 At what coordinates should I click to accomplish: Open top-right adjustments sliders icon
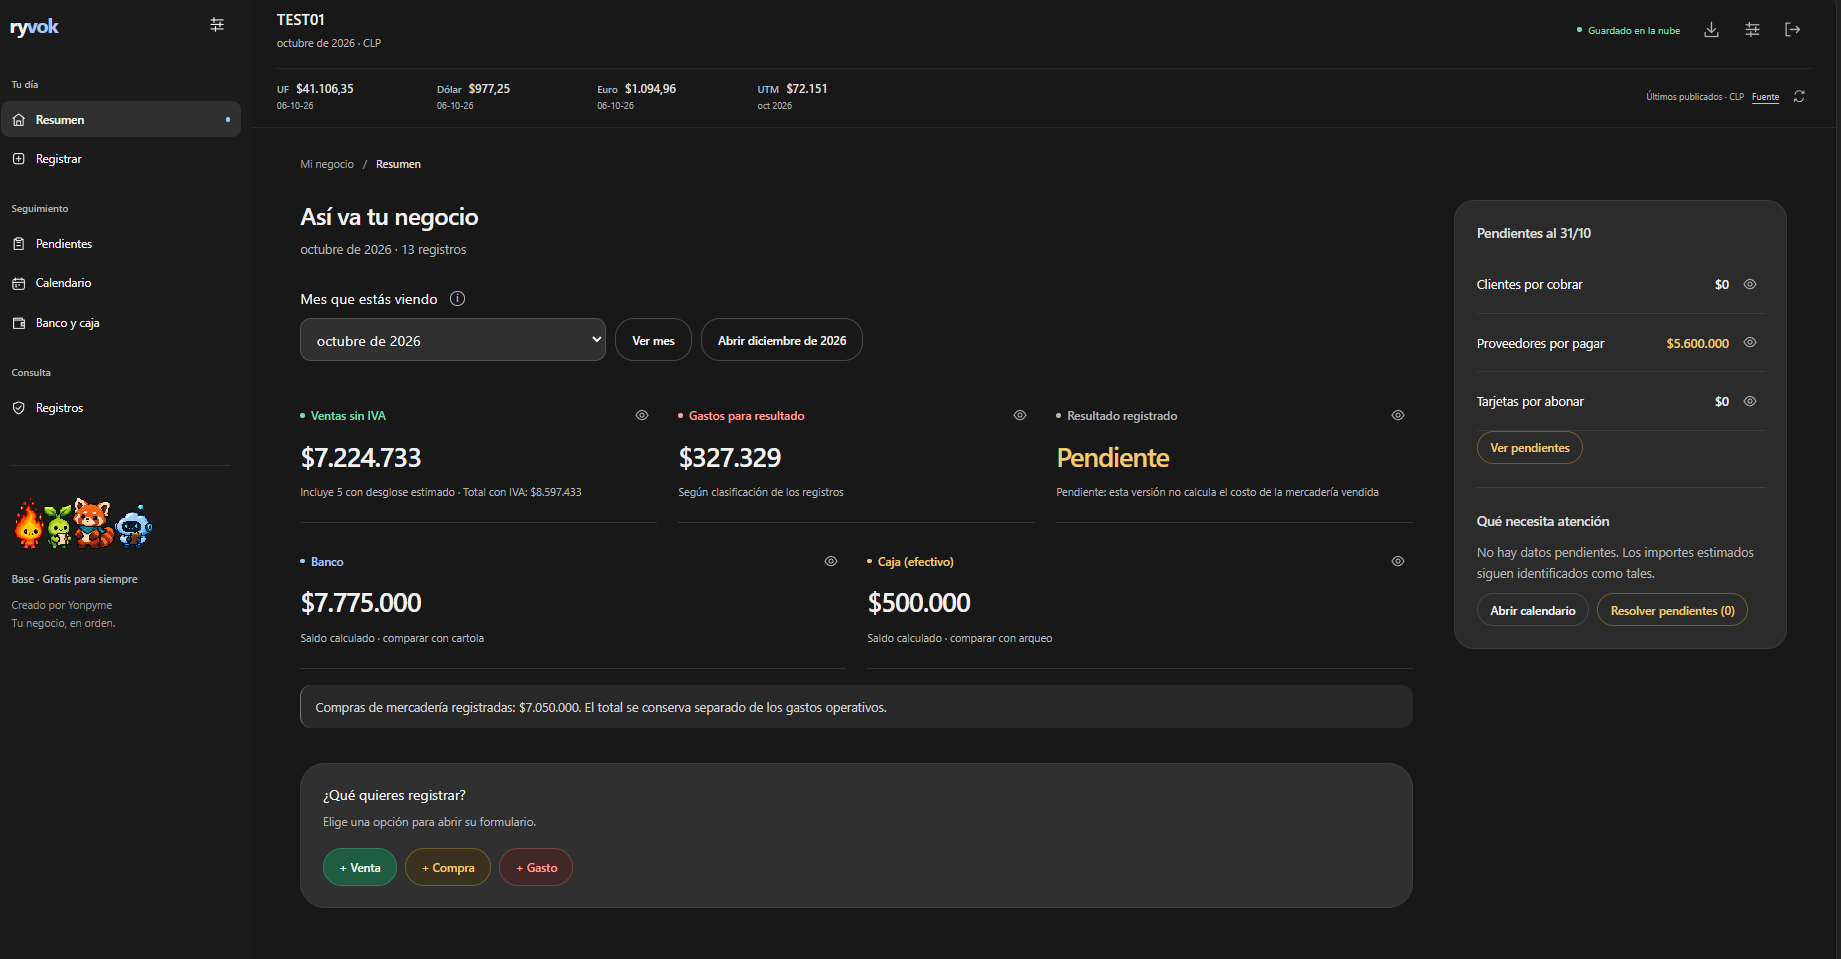pos(1752,30)
